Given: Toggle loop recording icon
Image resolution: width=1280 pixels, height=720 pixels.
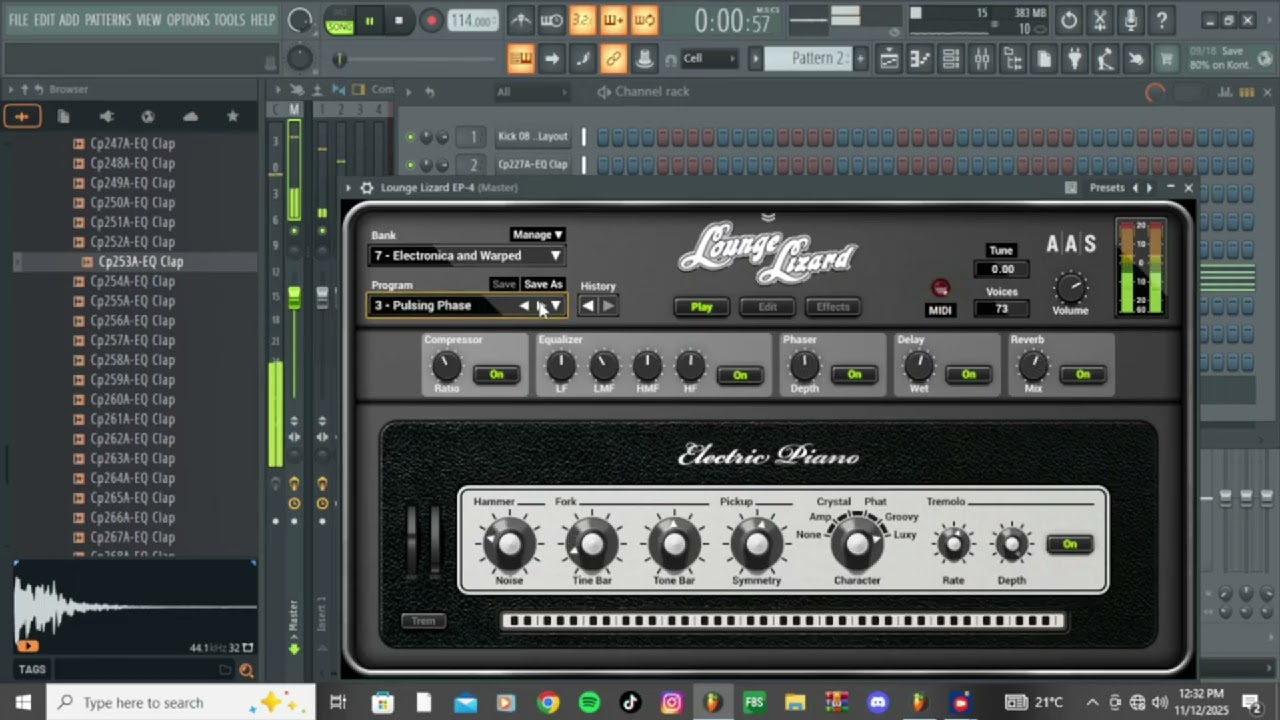Looking at the screenshot, I should (644, 21).
